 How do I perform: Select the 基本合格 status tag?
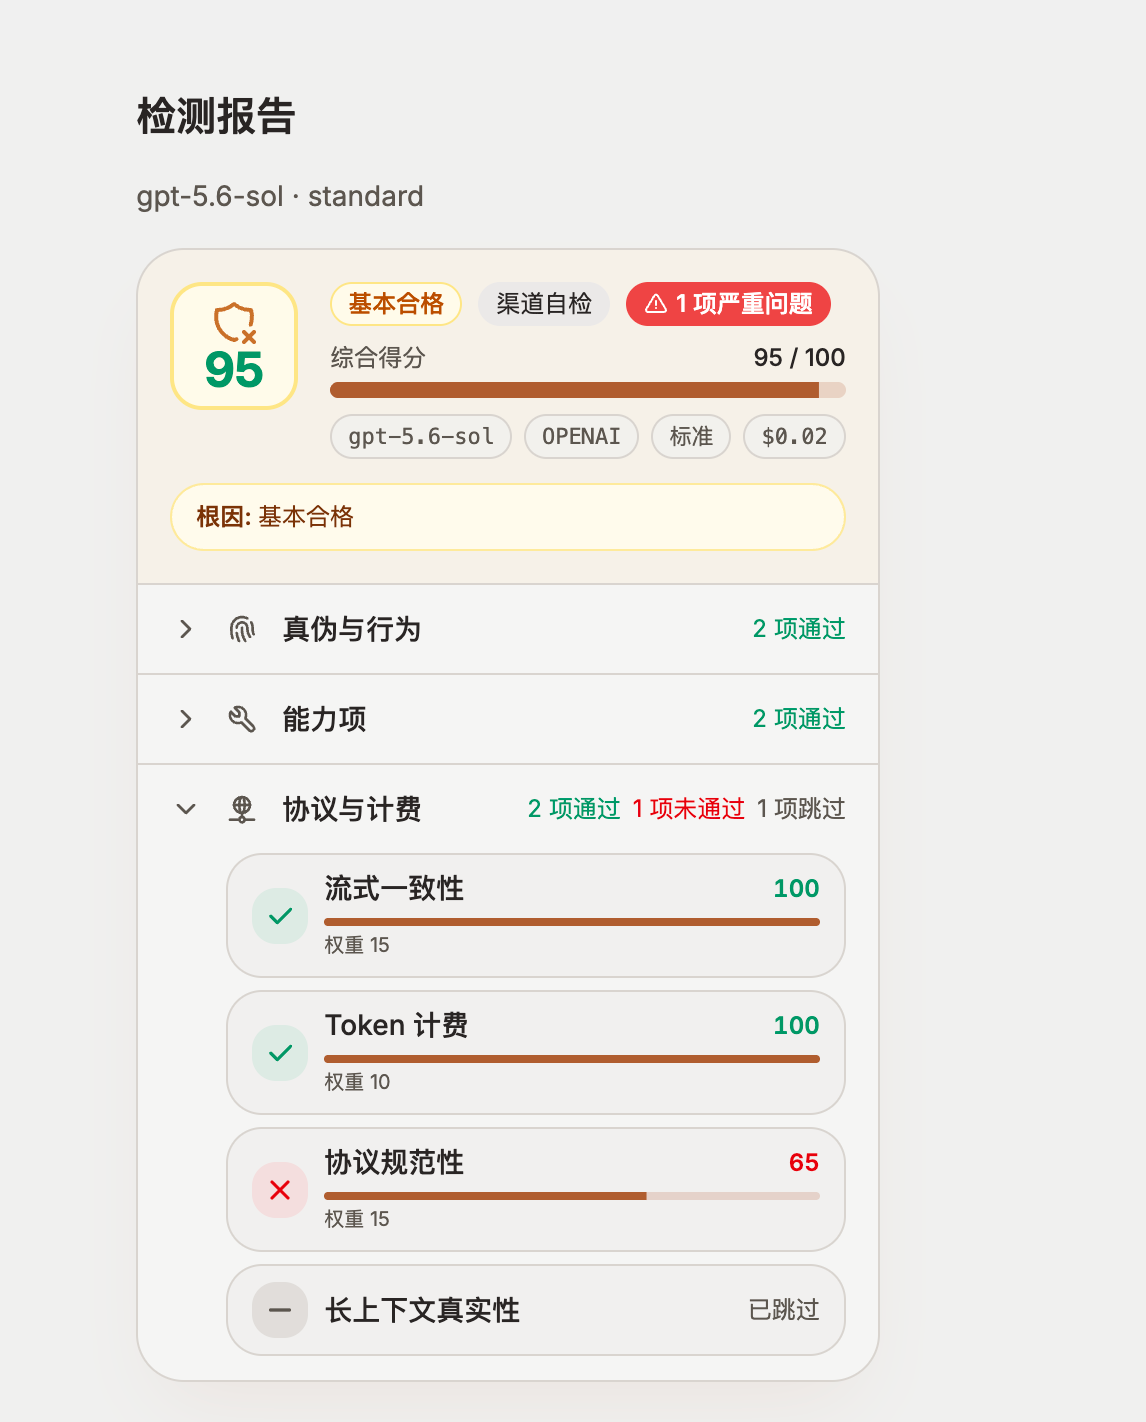[396, 304]
